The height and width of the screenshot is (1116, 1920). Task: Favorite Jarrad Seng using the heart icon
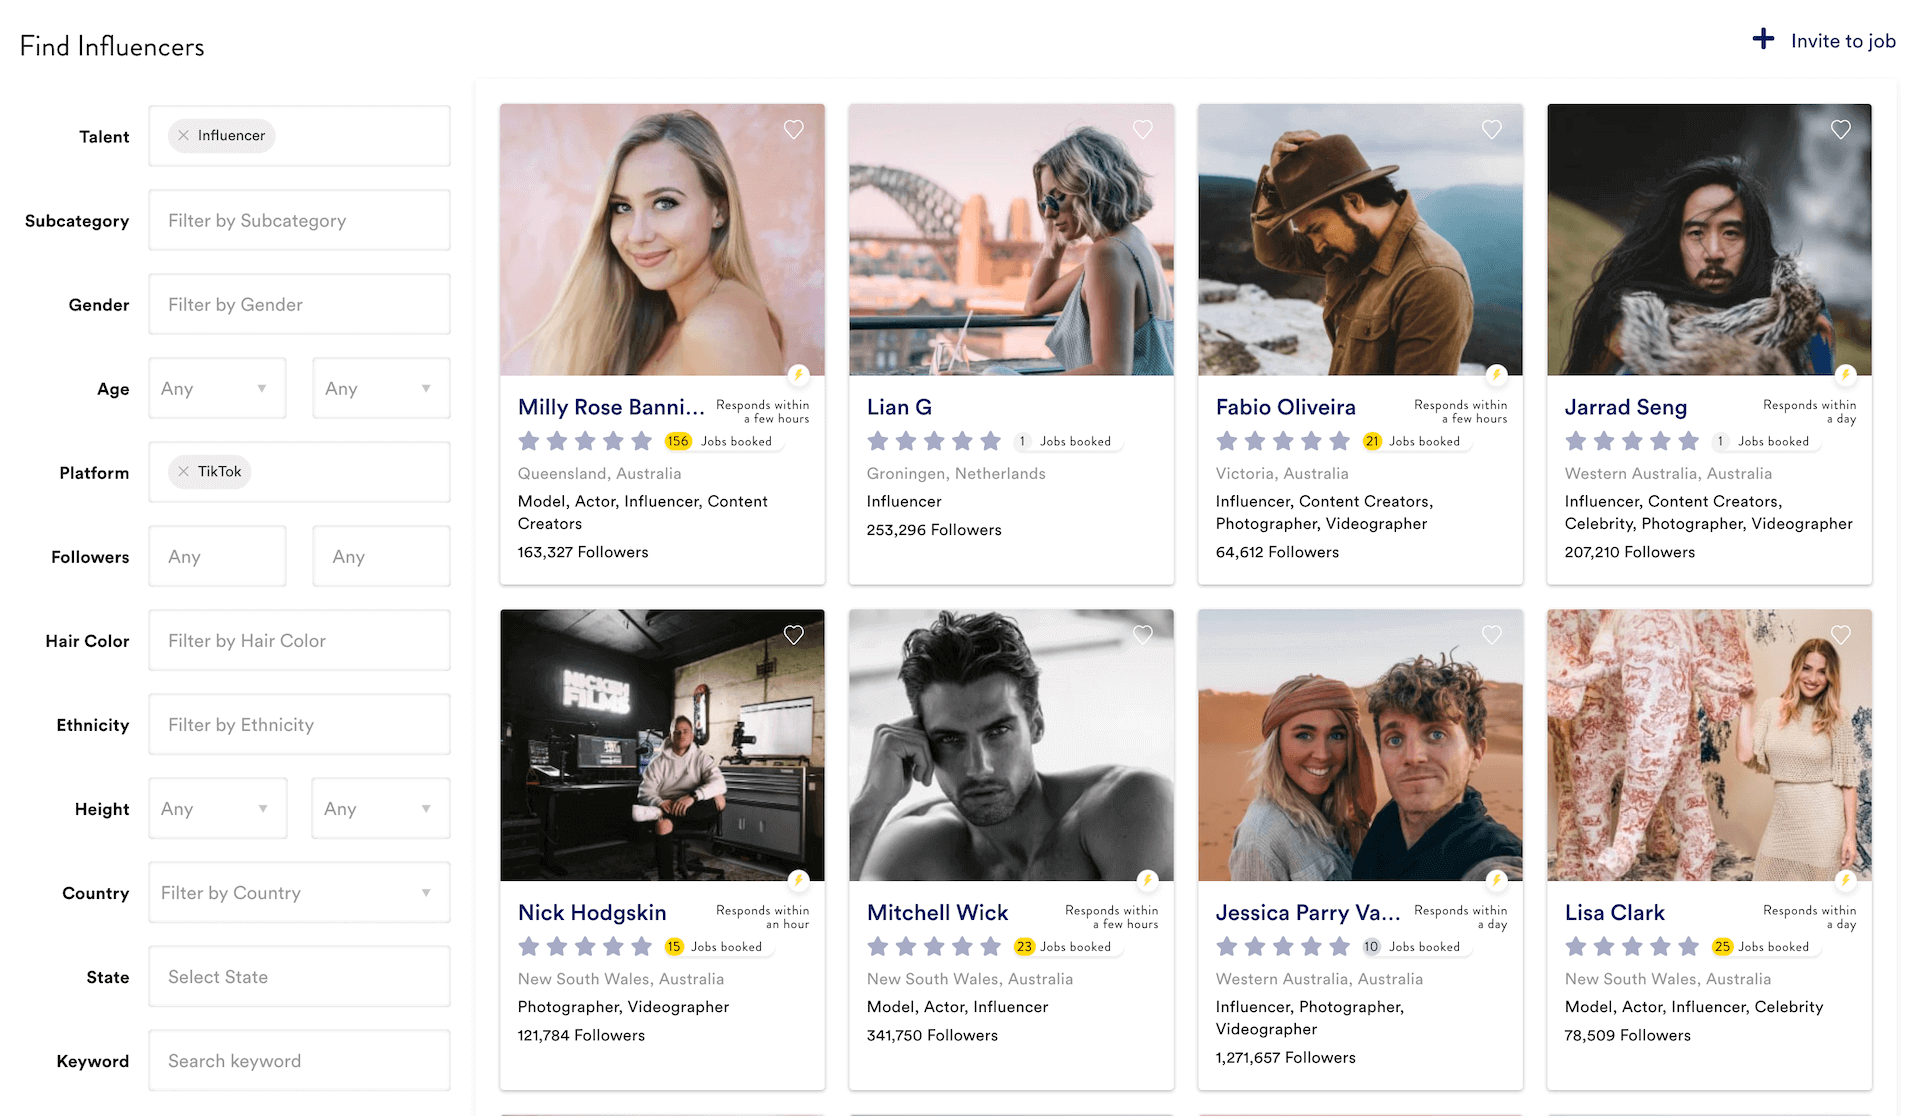click(1840, 129)
